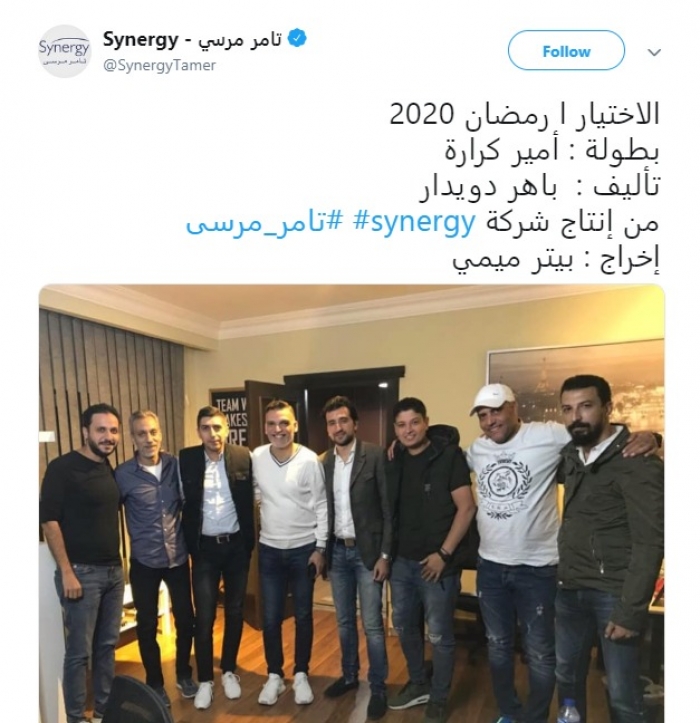
Task: Open display name Synergy - تامر مرسي
Action: coord(192,40)
